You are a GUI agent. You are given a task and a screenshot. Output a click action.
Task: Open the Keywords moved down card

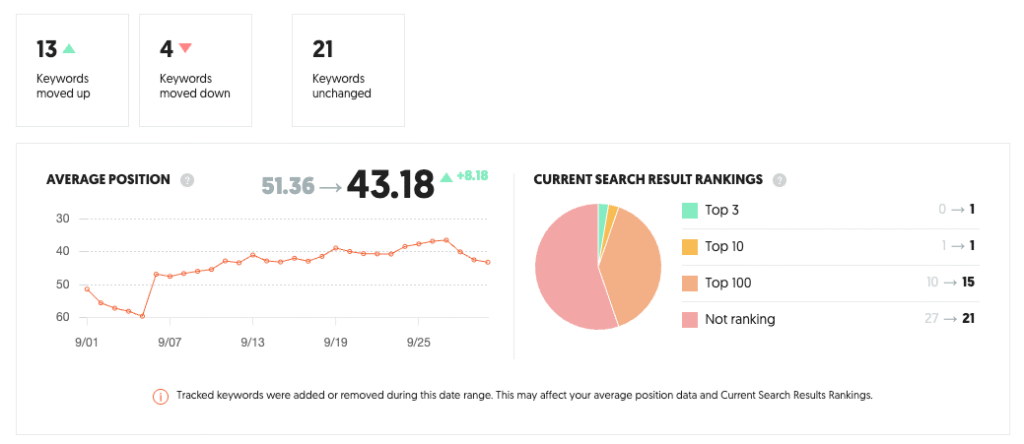click(195, 70)
